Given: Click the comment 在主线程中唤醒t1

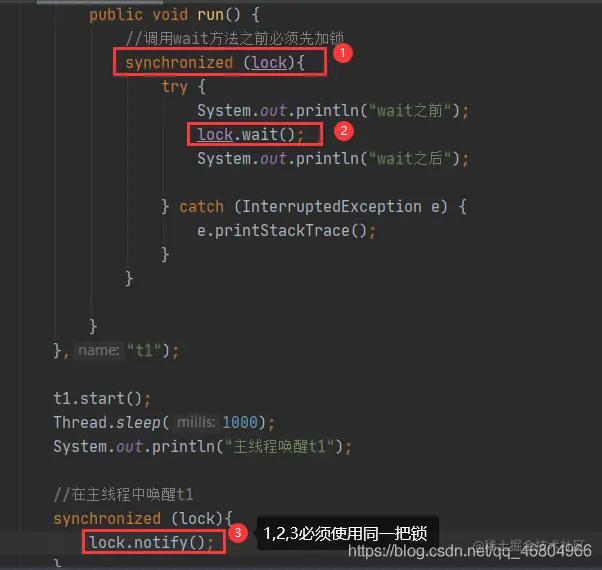Looking at the screenshot, I should point(123,494).
